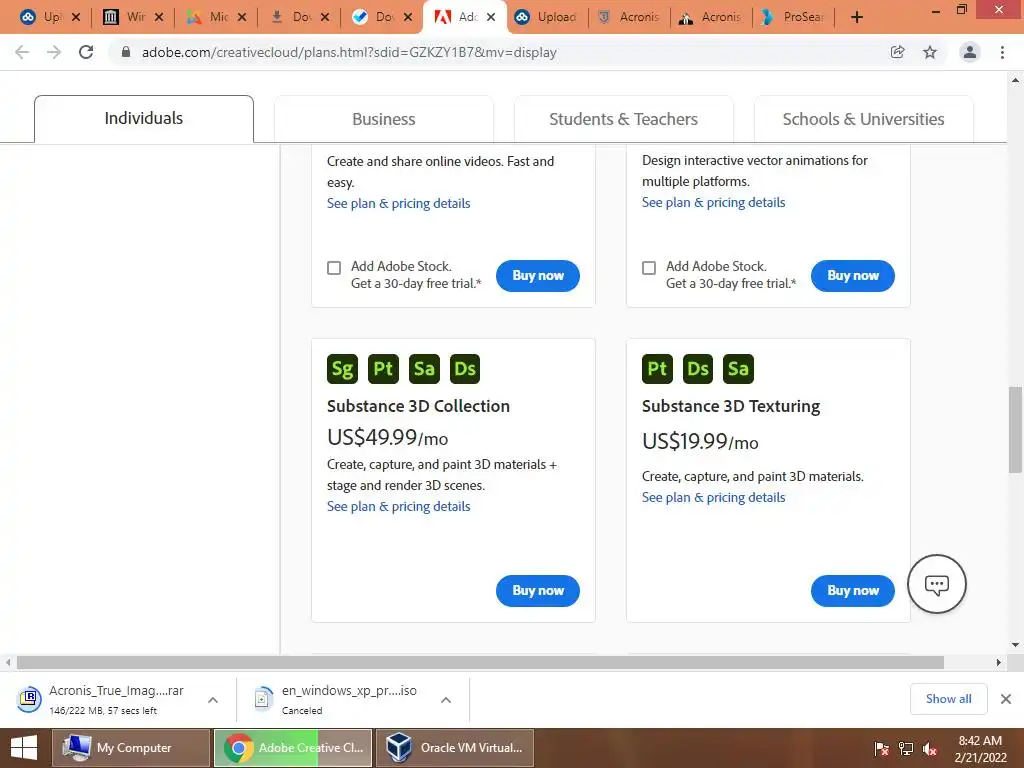Share this page from the address bar
Viewport: 1024px width, 768px height.
point(897,52)
